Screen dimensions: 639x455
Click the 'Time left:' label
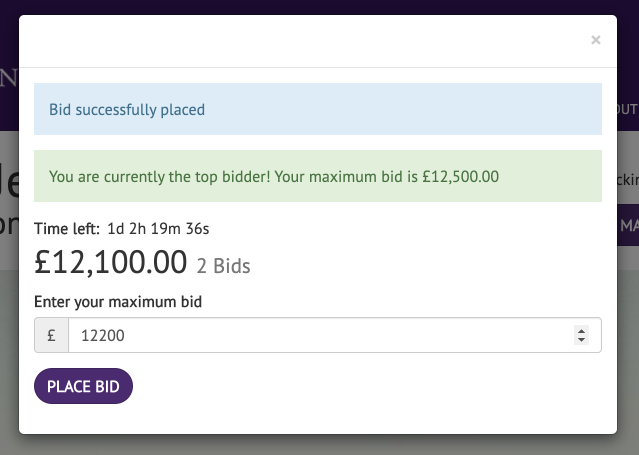(x=66, y=229)
